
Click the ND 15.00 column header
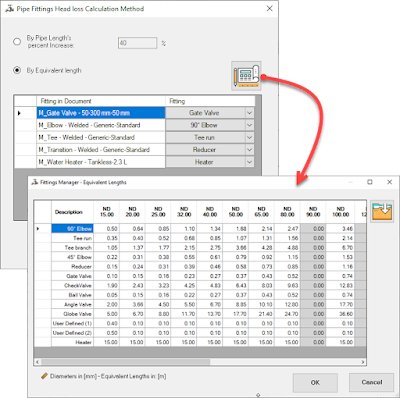pos(107,212)
